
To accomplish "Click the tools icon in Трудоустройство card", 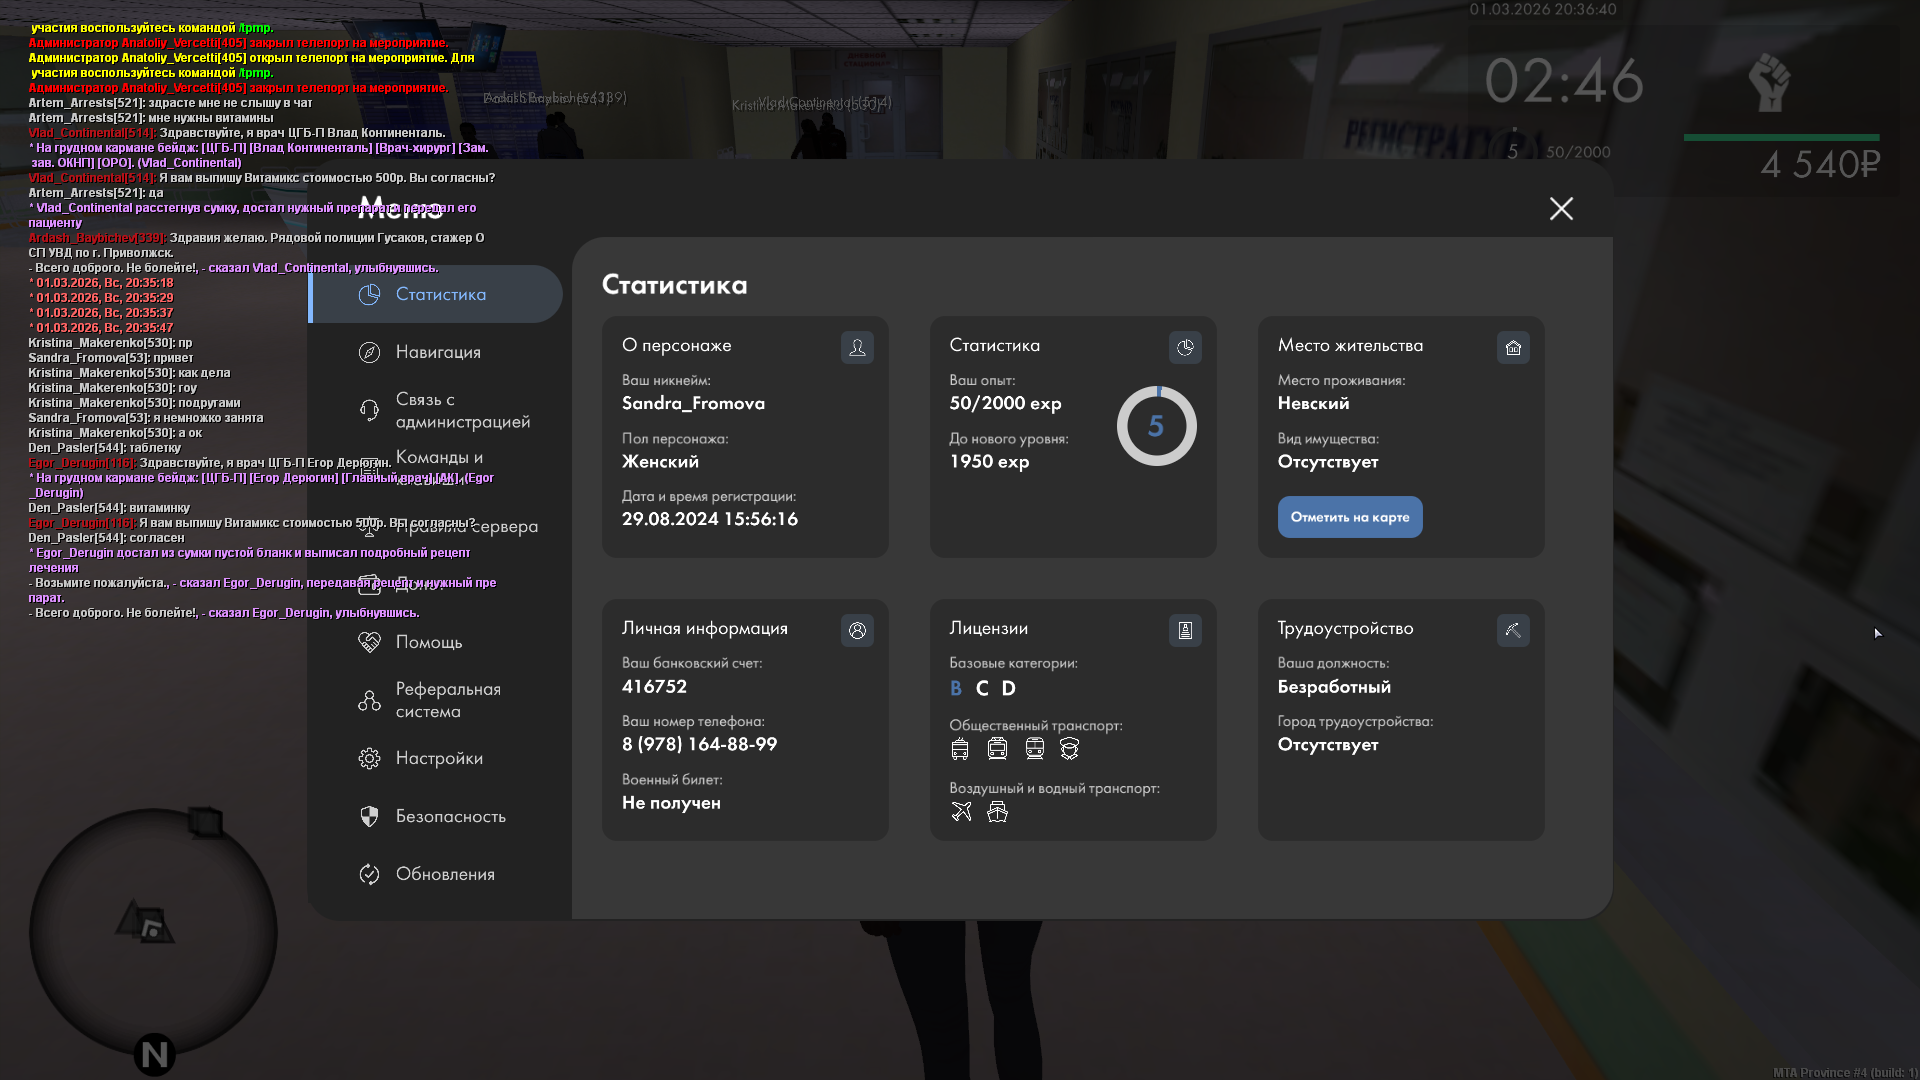I will [1513, 630].
